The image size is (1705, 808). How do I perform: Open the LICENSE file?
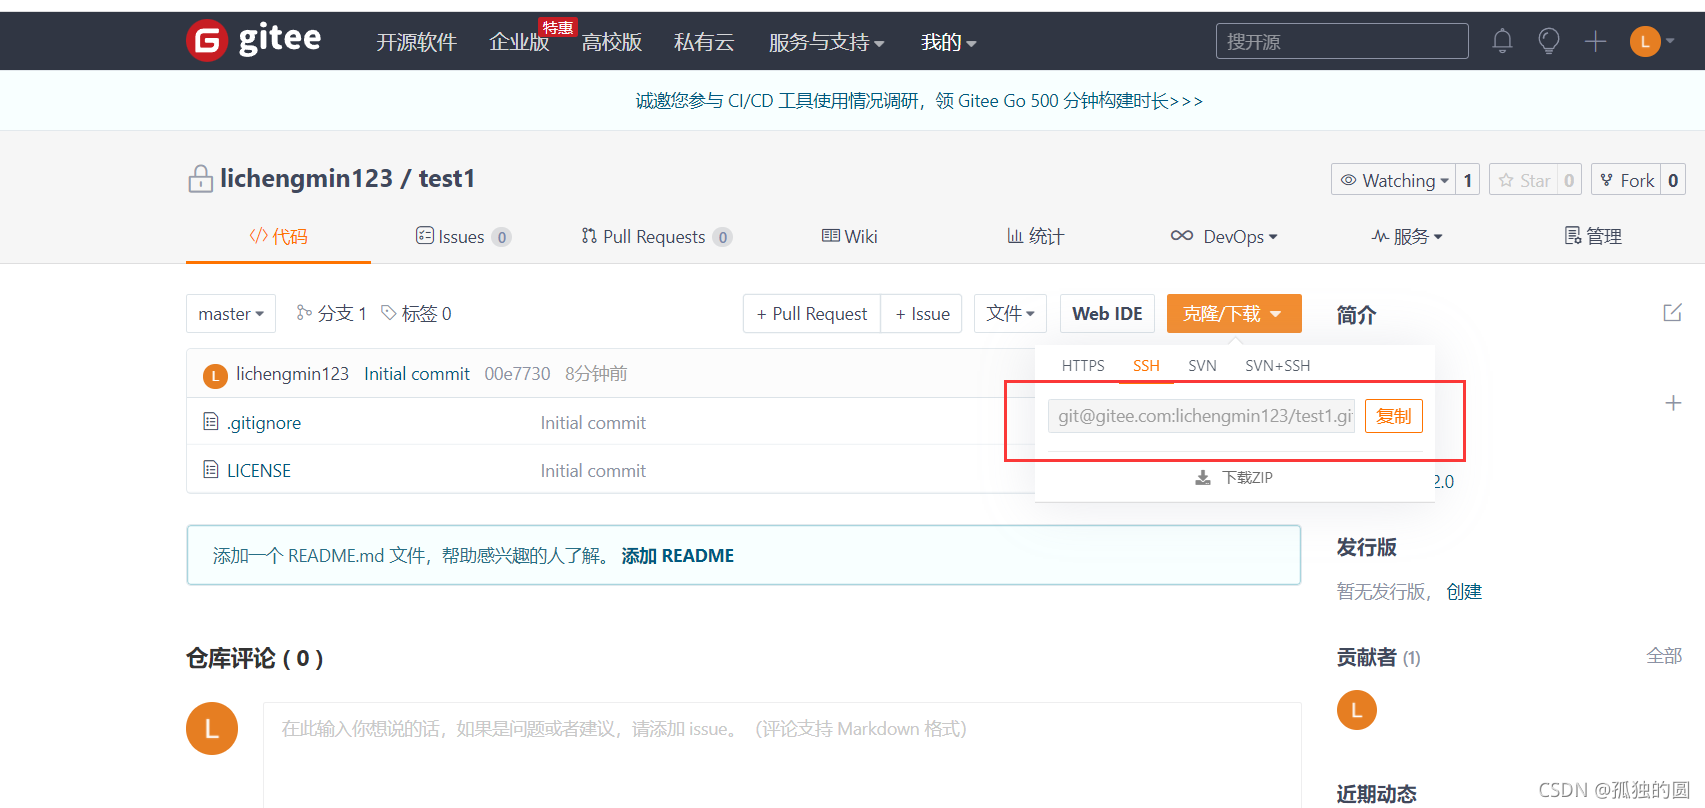click(259, 471)
